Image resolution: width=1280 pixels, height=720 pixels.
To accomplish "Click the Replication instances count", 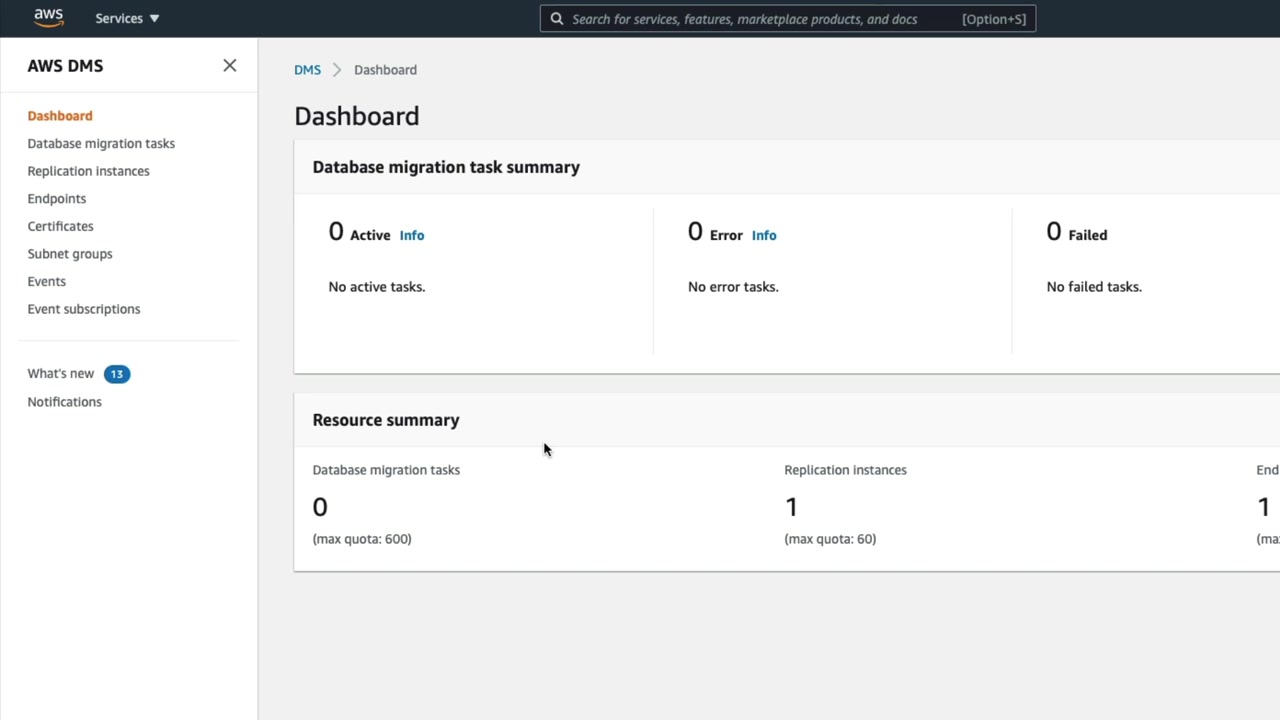I will 791,507.
